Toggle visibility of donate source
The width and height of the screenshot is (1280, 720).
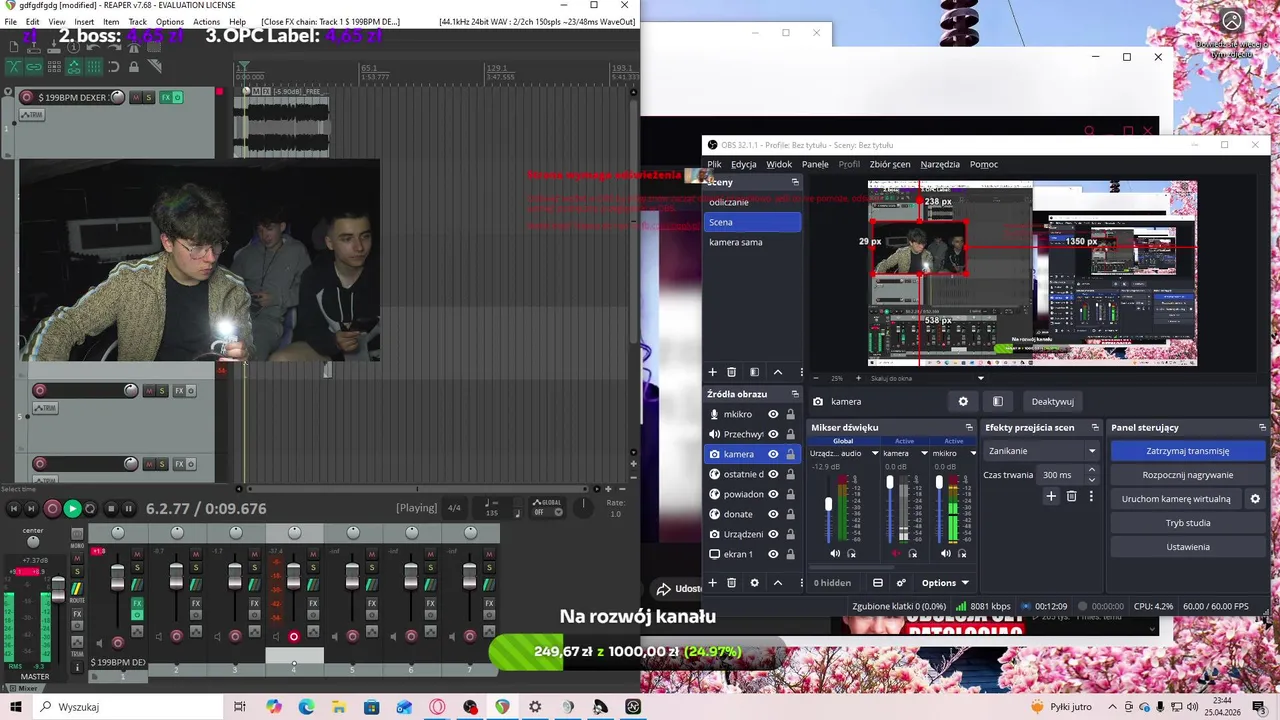coord(773,514)
